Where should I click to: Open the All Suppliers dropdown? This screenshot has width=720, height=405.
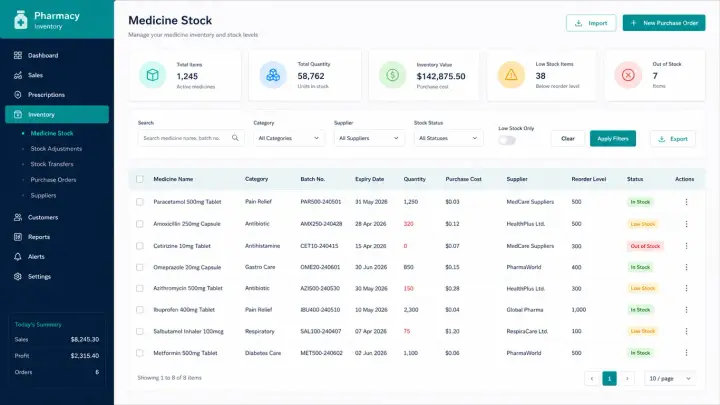(369, 138)
